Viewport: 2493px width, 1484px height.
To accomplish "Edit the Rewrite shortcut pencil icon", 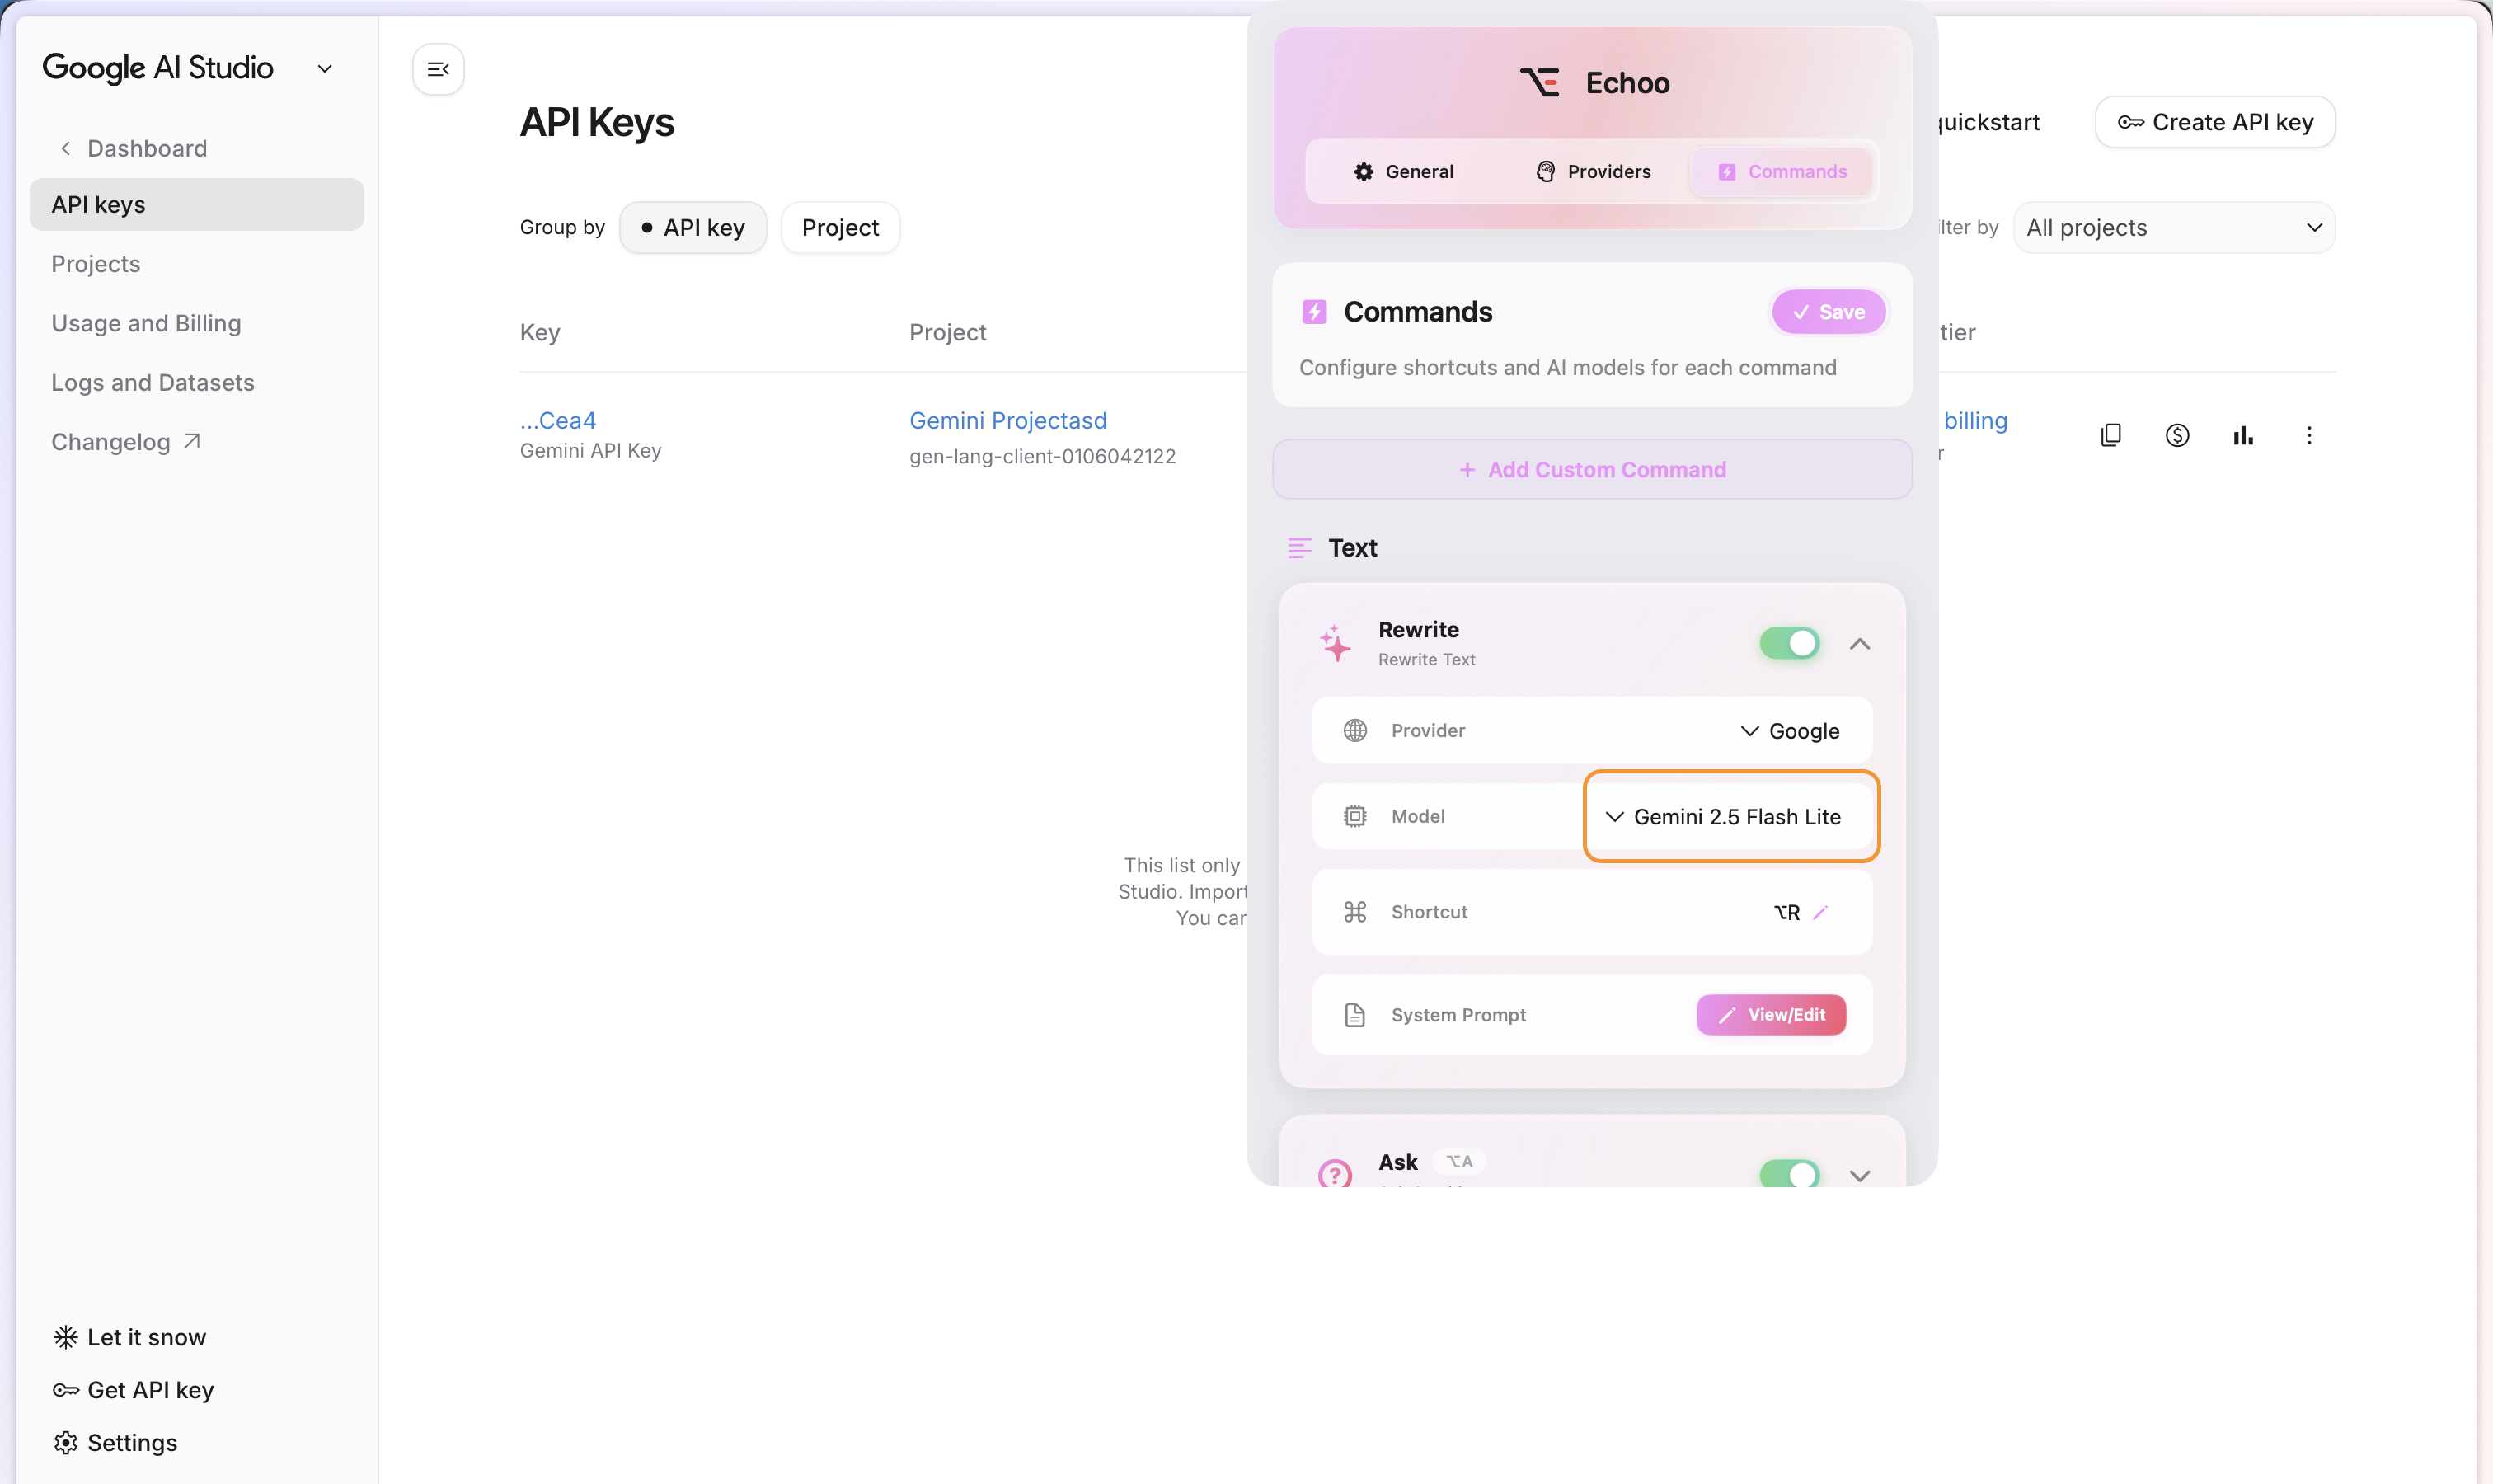I will coord(1820,912).
